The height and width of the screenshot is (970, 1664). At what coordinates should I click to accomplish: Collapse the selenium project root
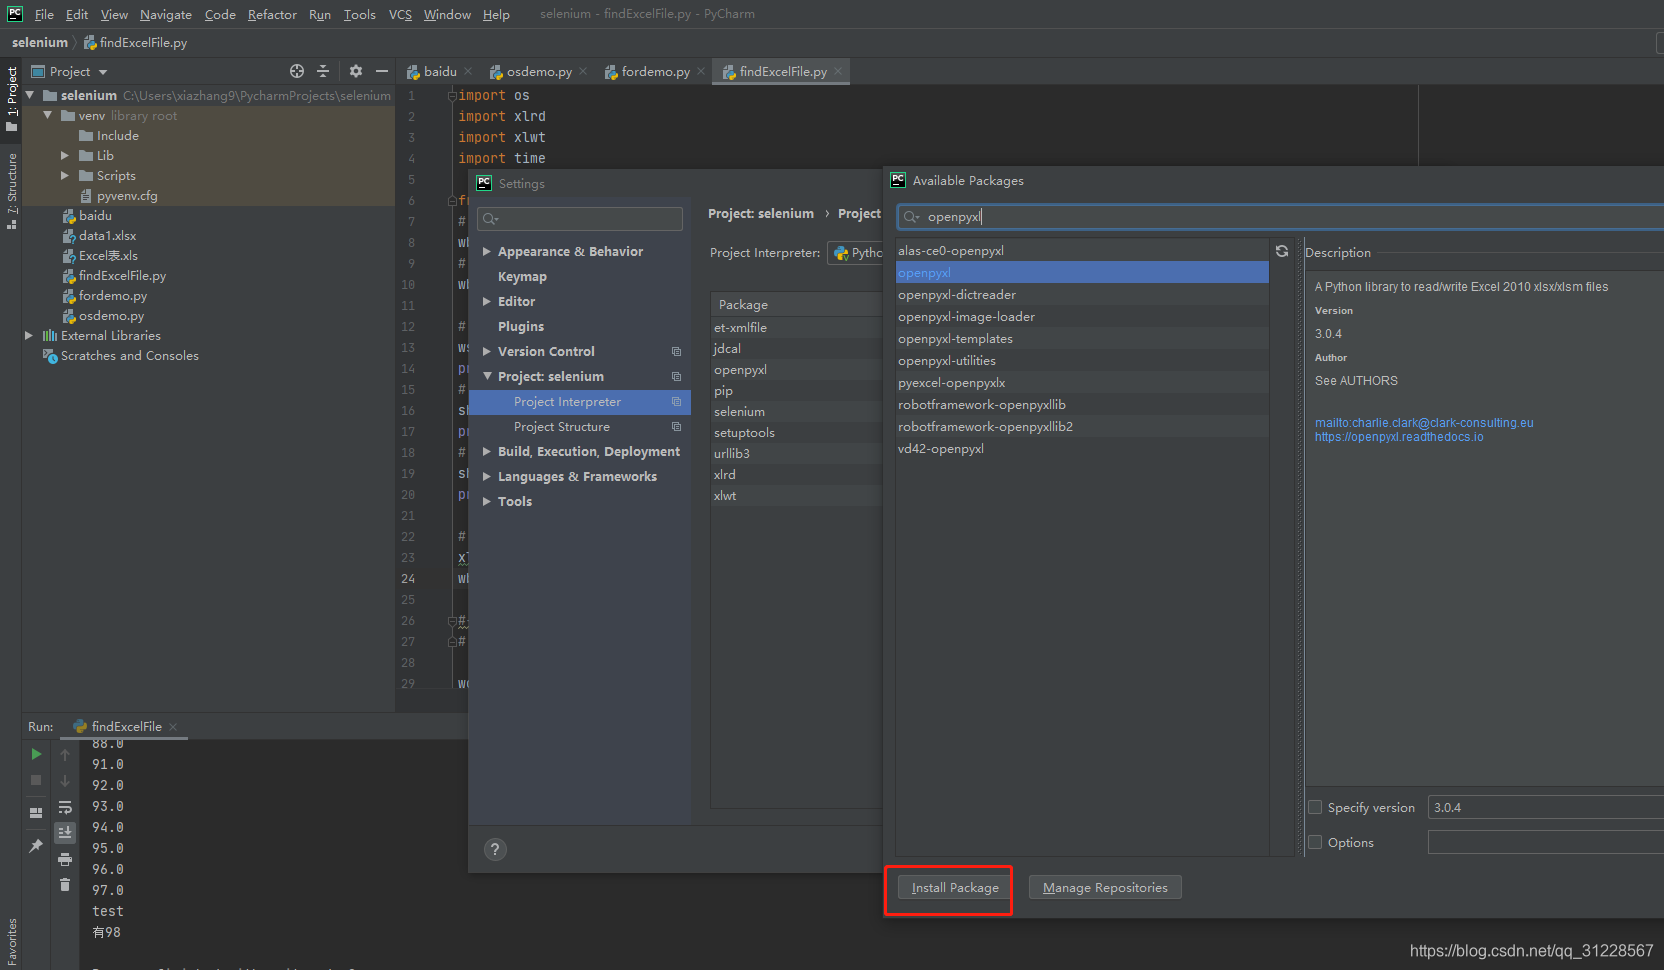point(30,95)
